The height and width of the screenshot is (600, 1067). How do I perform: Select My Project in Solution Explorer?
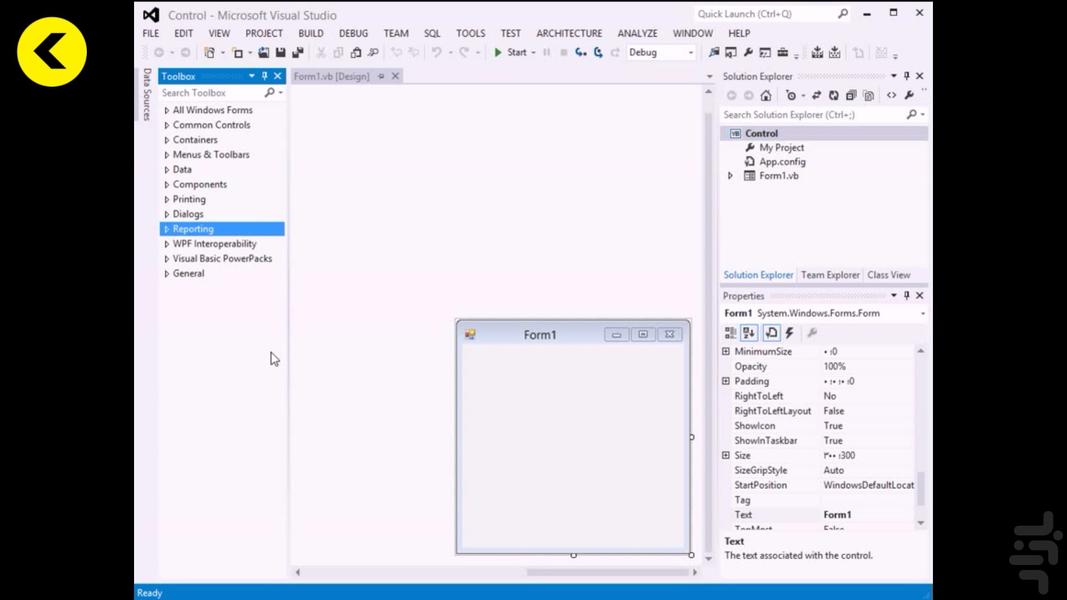pos(781,147)
